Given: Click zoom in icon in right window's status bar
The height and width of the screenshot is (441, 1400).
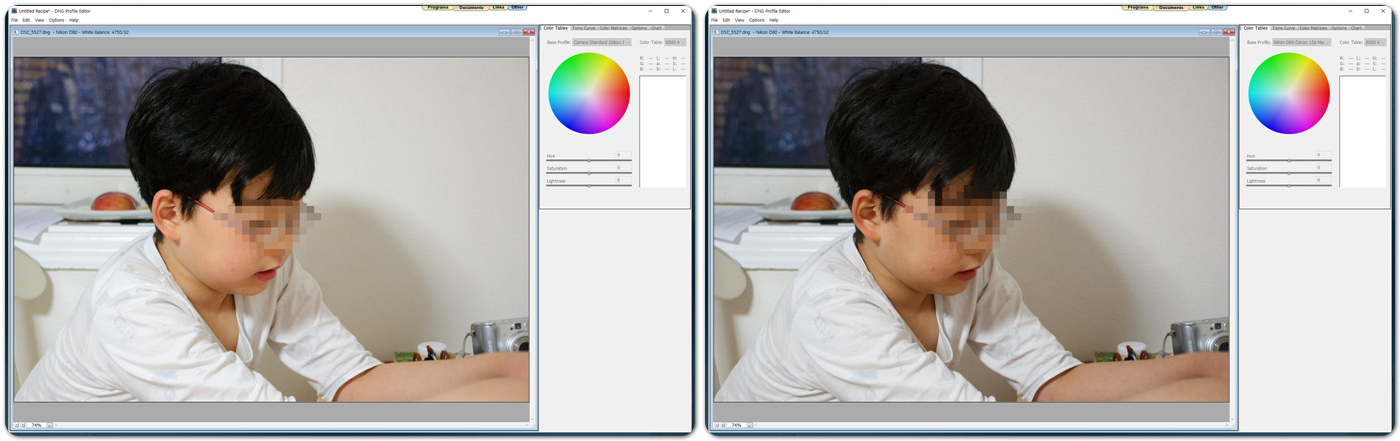Looking at the screenshot, I should click(724, 425).
